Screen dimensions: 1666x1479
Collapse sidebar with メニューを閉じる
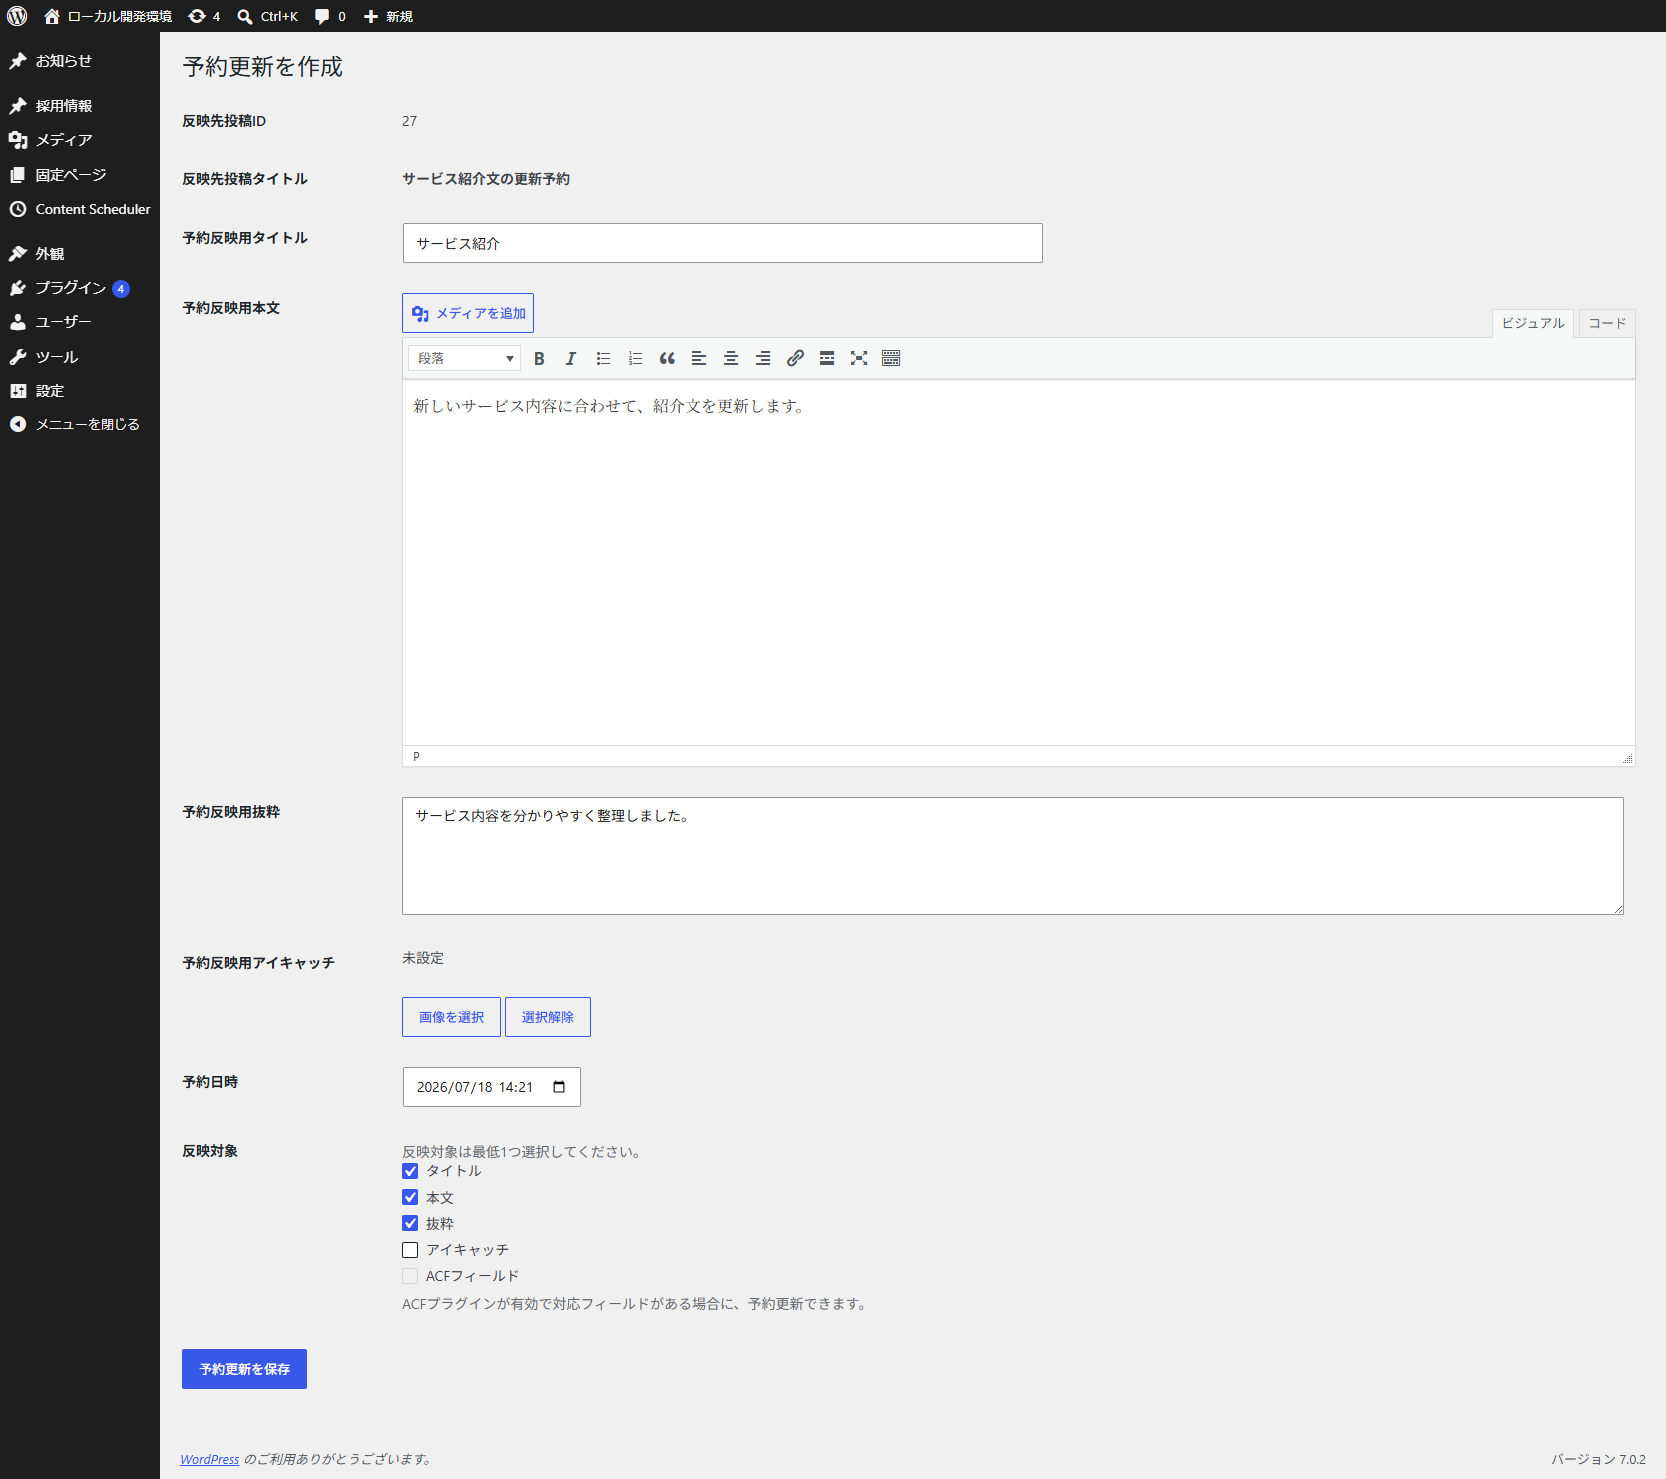80,424
